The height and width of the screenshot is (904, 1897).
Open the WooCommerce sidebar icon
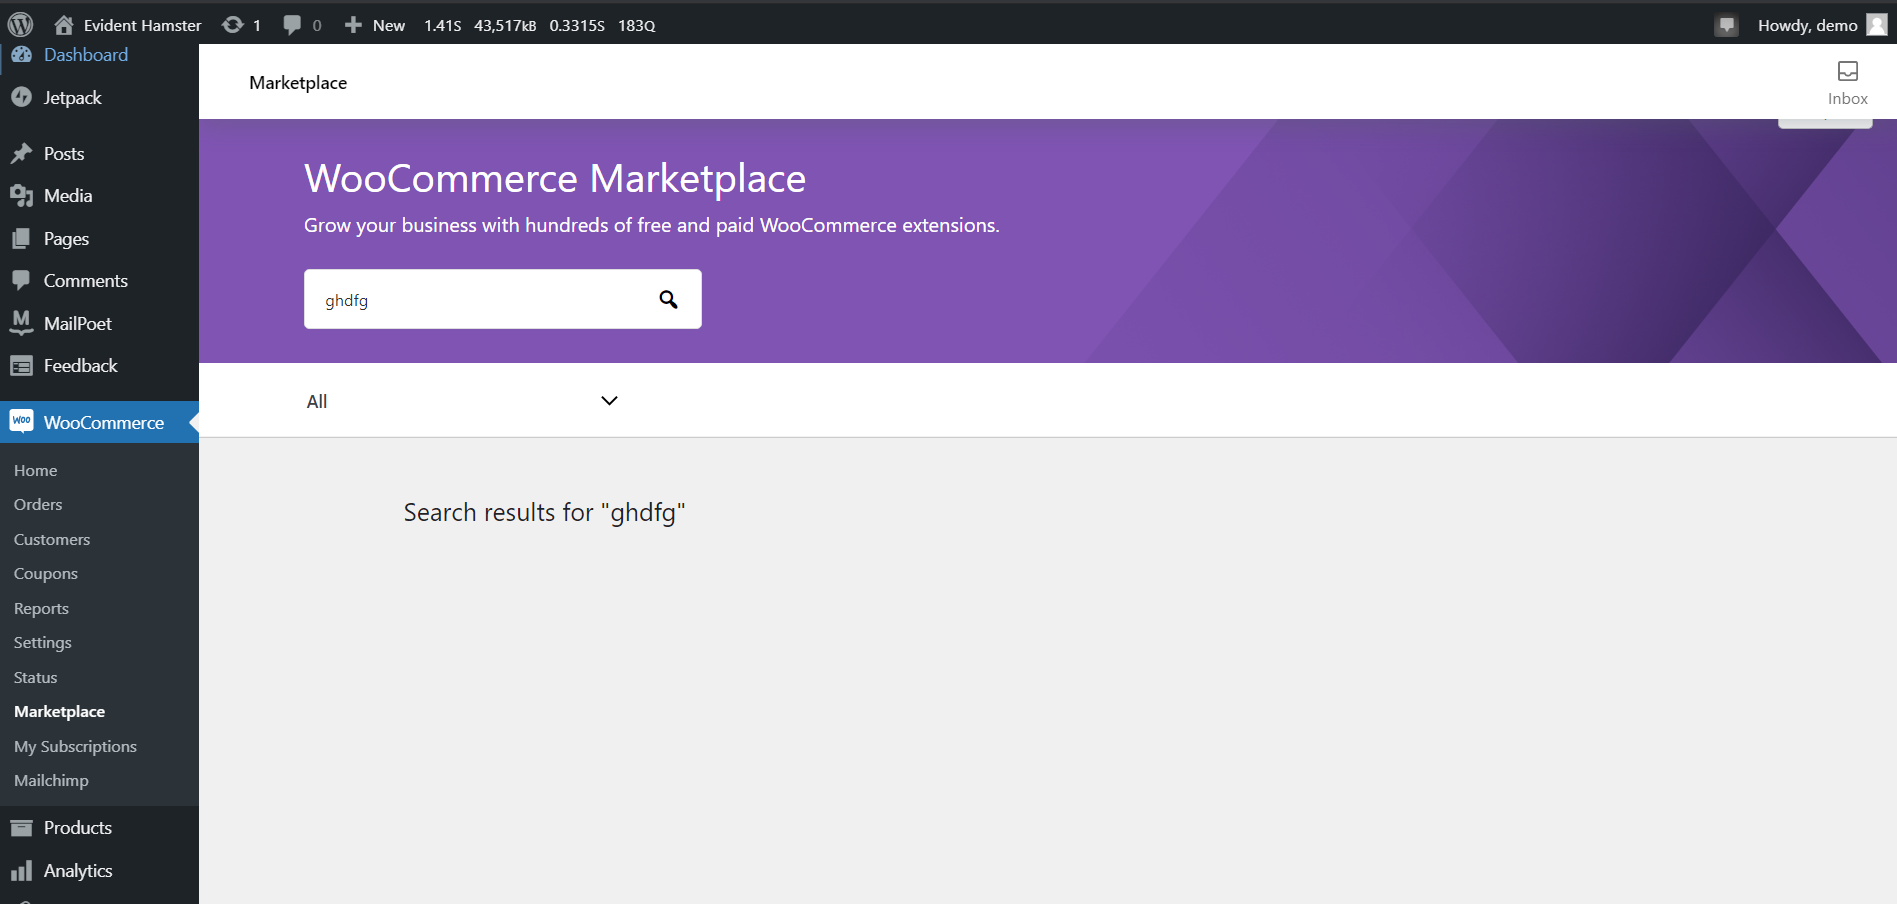21,421
